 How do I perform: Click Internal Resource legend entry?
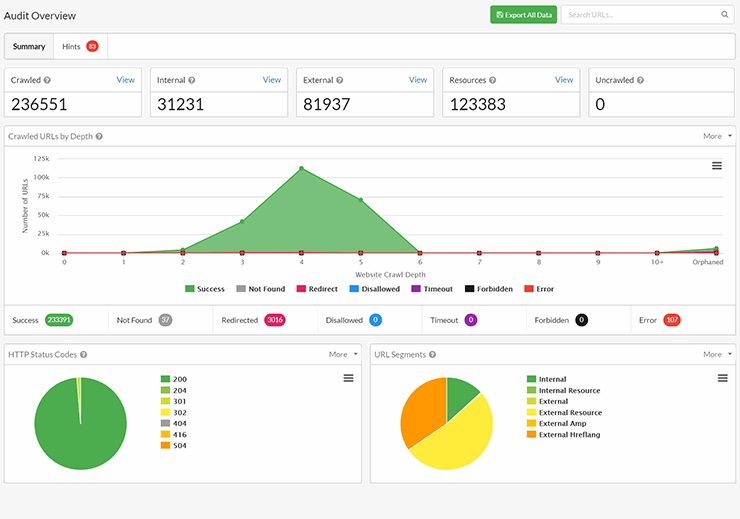563,390
